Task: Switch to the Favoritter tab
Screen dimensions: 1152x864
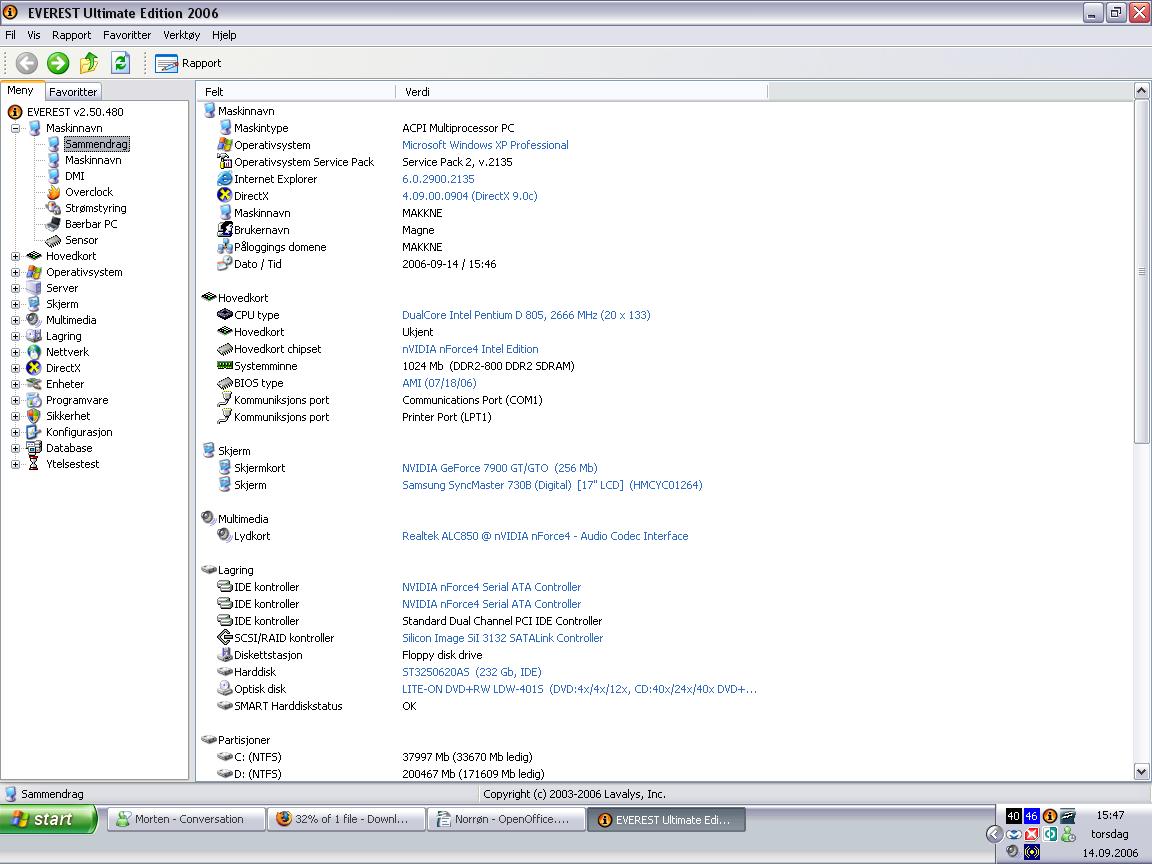Action: tap(73, 92)
